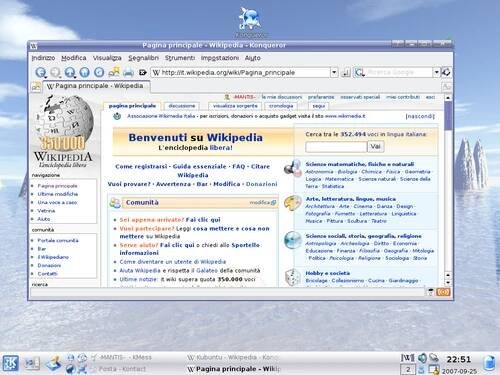Image resolution: width=500 pixels, height=375 pixels.
Task: Open the Indirizzo menu
Action: (43, 58)
